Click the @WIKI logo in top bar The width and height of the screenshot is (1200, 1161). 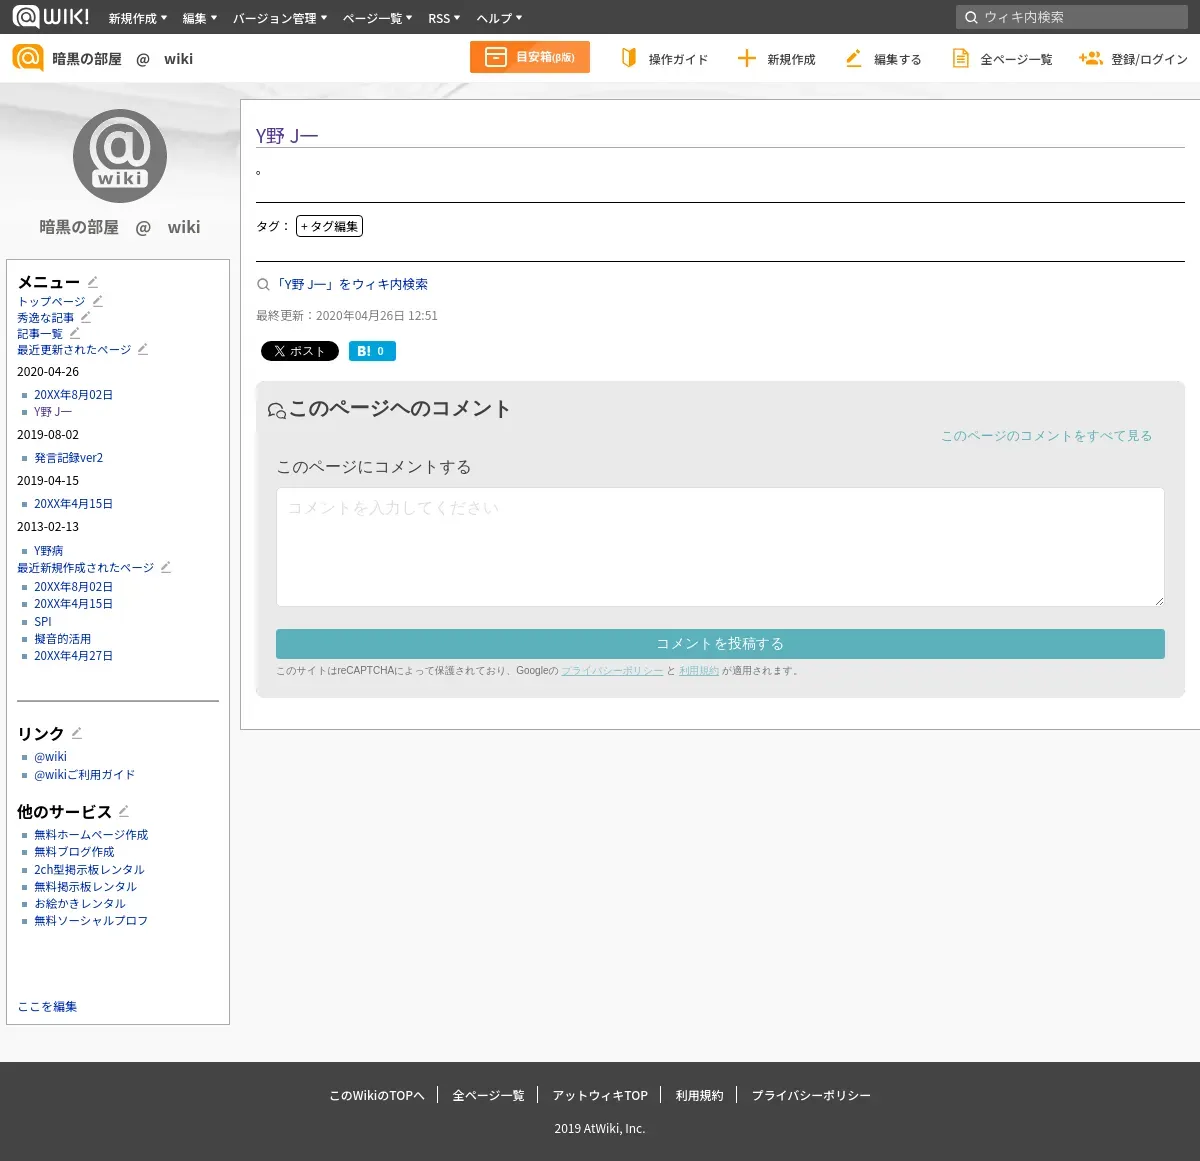point(50,17)
